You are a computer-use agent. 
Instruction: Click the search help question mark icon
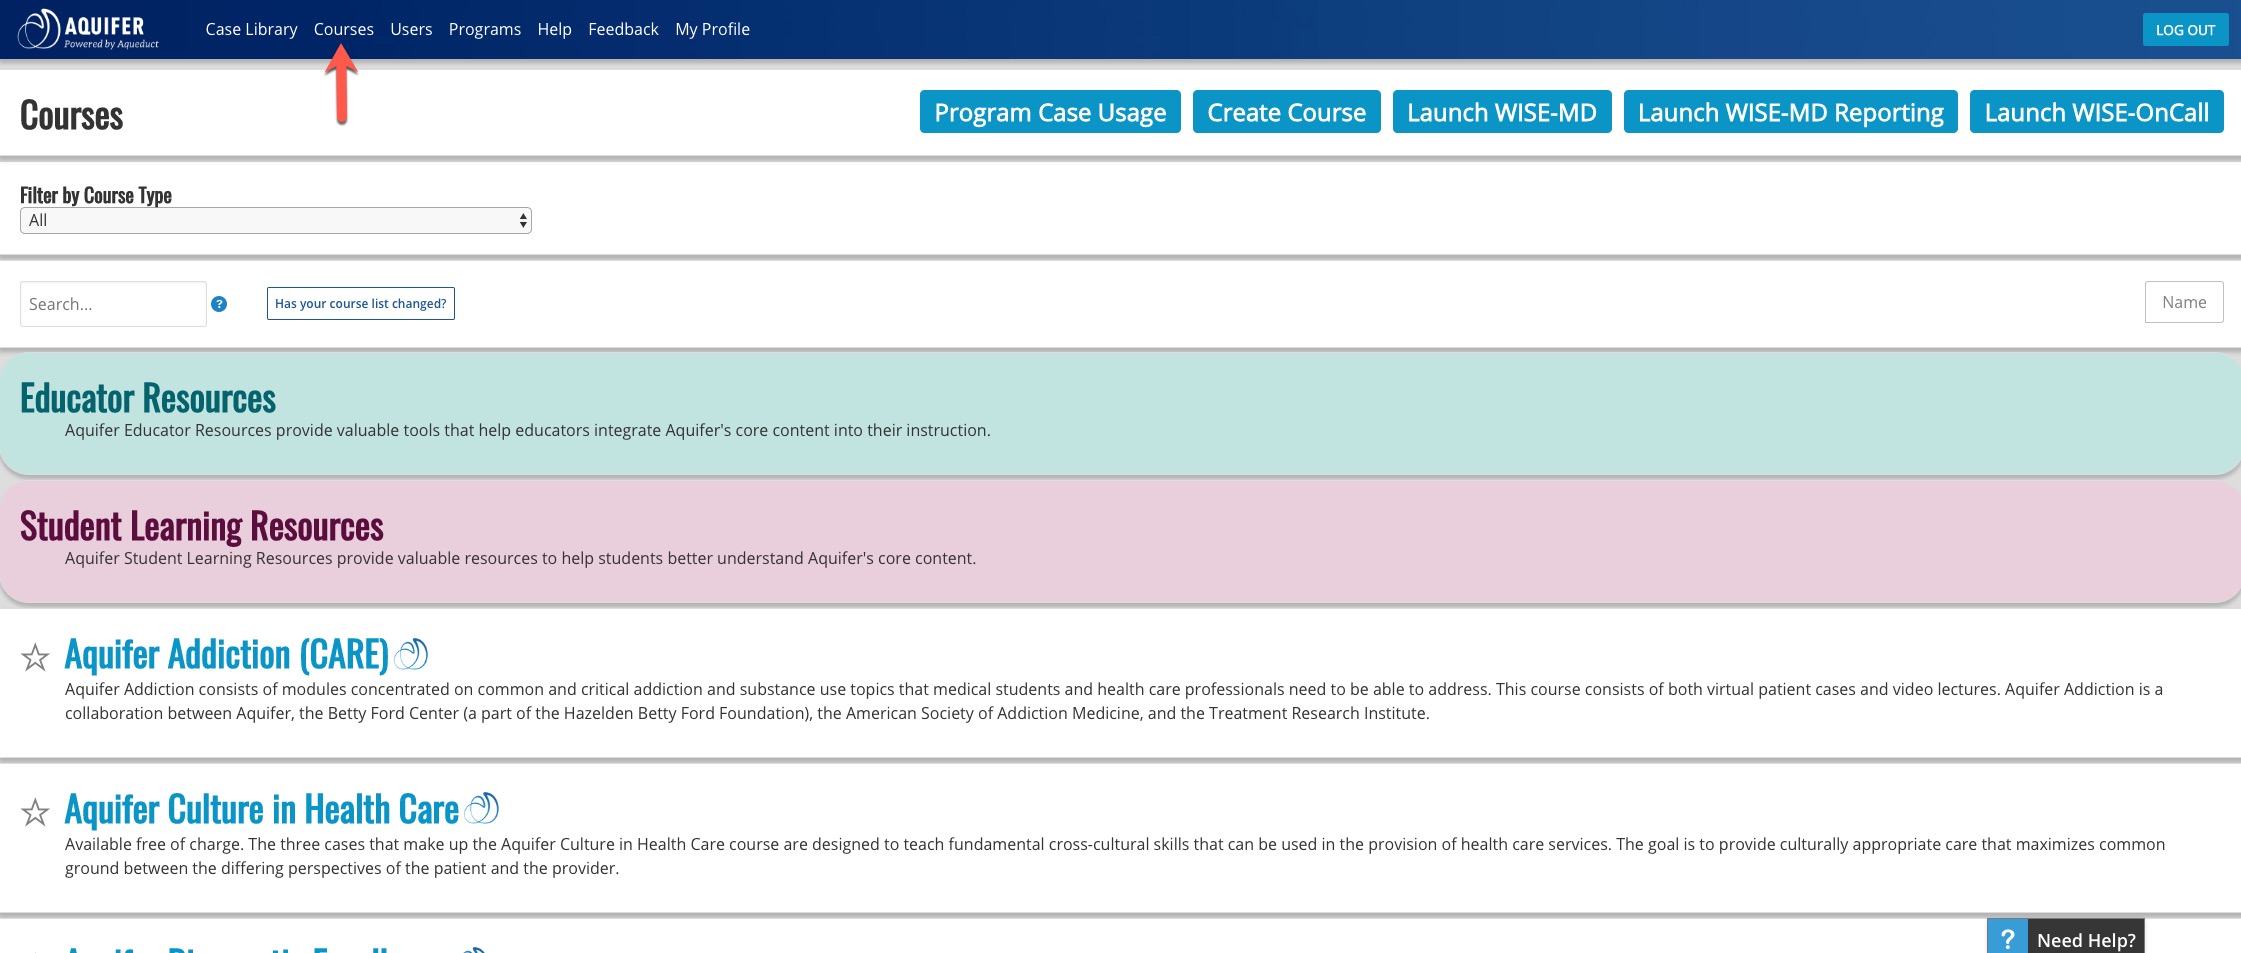click(219, 304)
